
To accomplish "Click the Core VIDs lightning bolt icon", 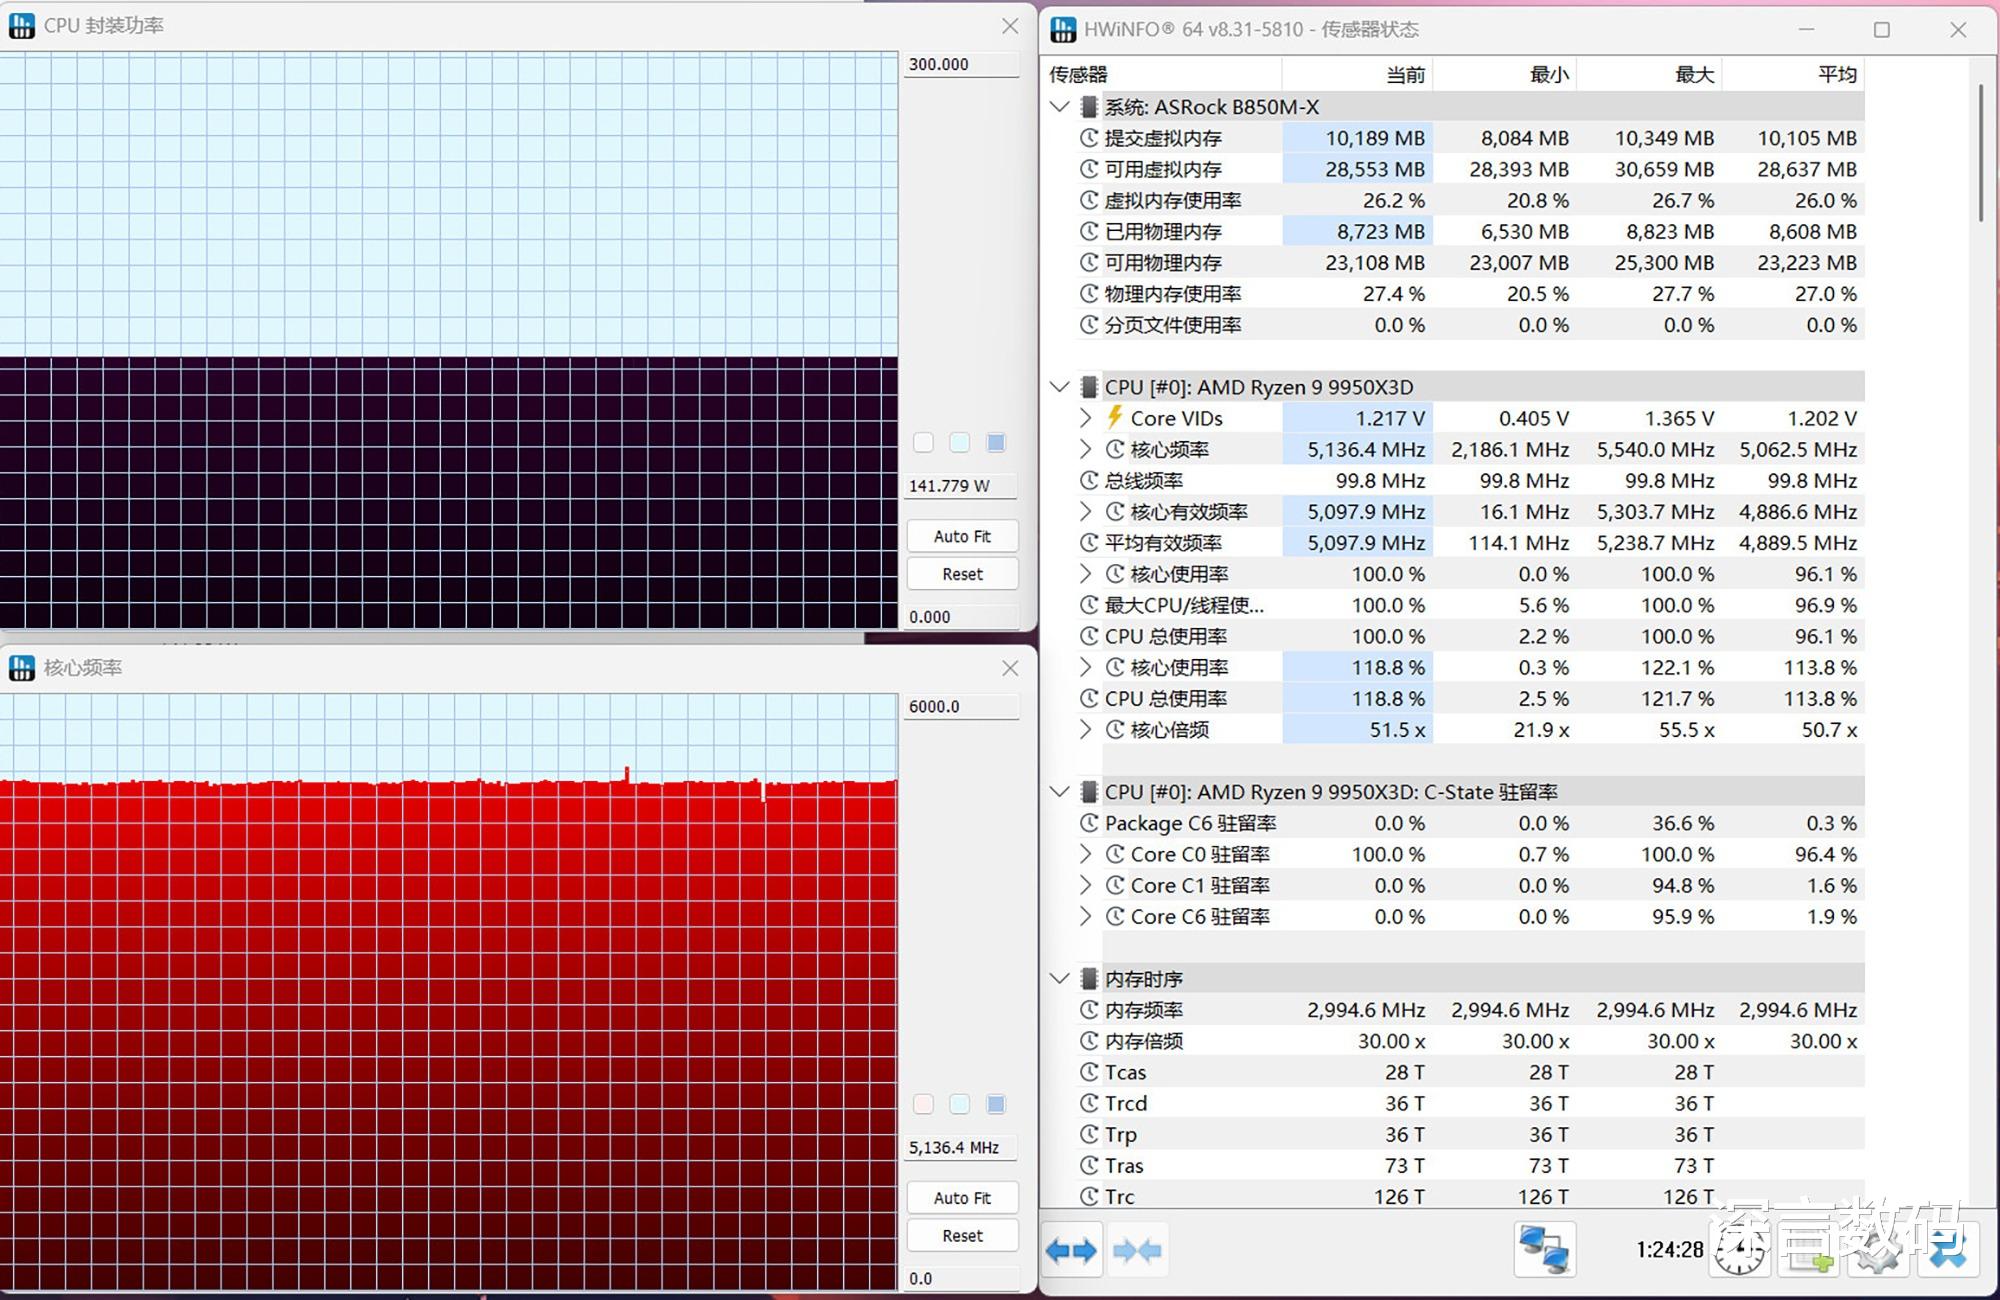I will 1115,418.
